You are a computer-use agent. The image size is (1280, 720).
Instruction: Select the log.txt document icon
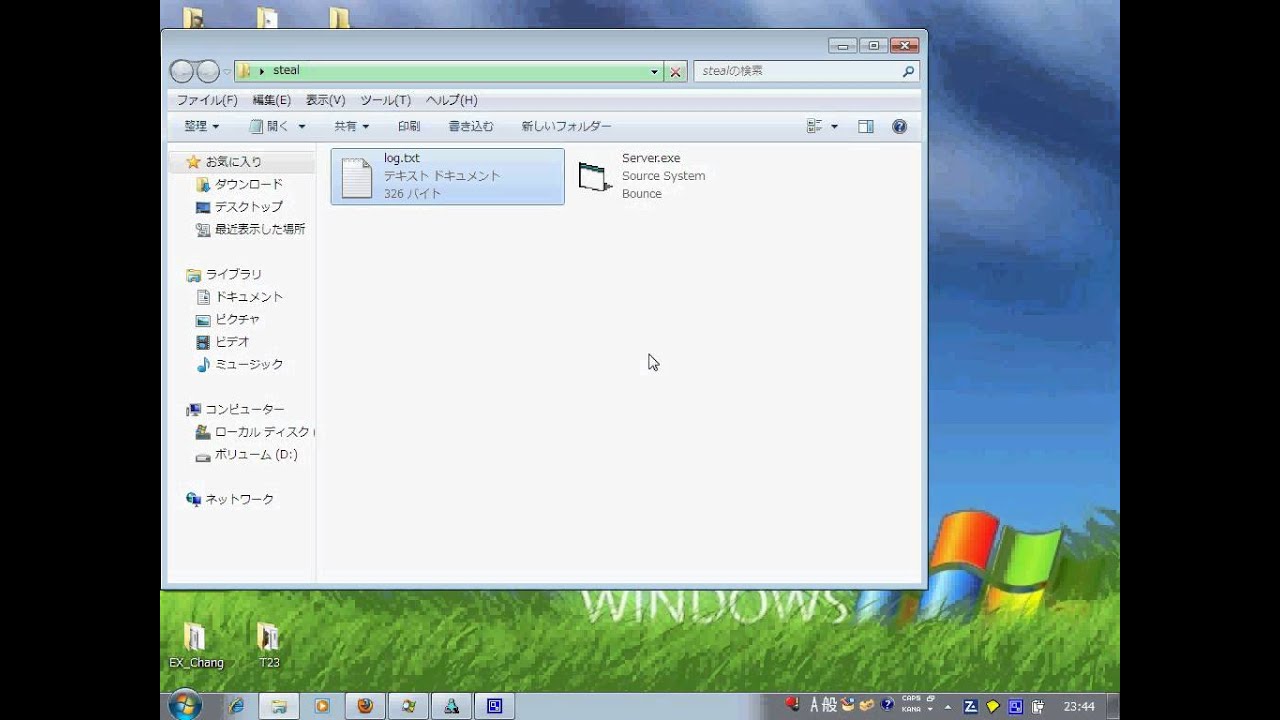pyautogui.click(x=357, y=177)
